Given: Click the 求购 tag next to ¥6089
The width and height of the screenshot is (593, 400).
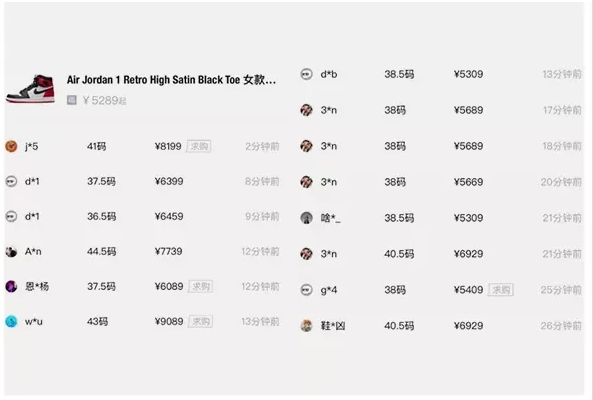Looking at the screenshot, I should (200, 287).
